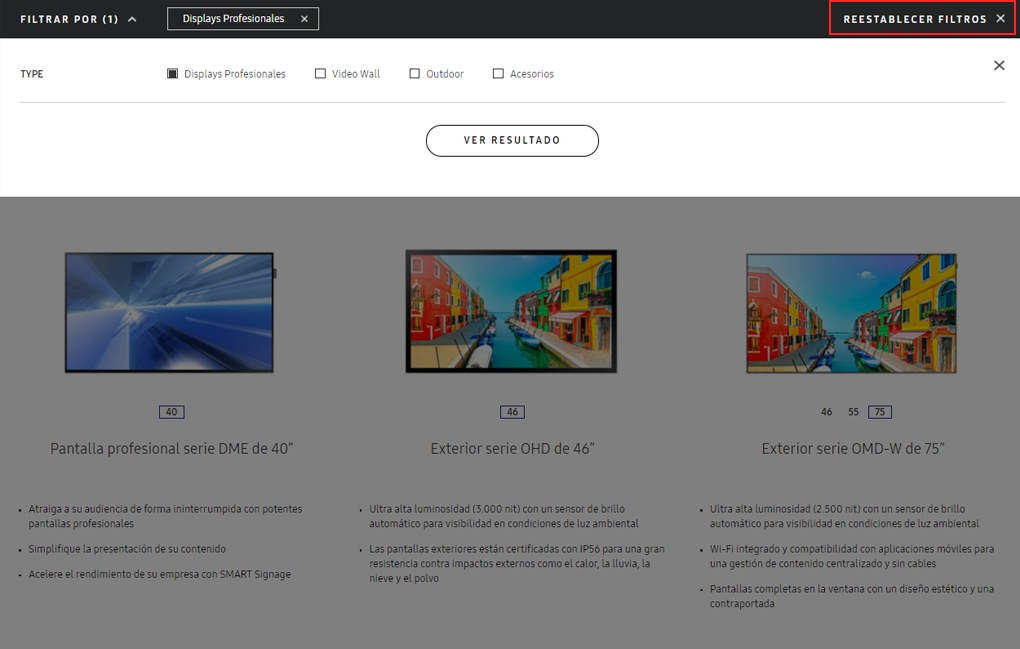Click the TYPE filter label
The width and height of the screenshot is (1020, 649).
pos(32,74)
